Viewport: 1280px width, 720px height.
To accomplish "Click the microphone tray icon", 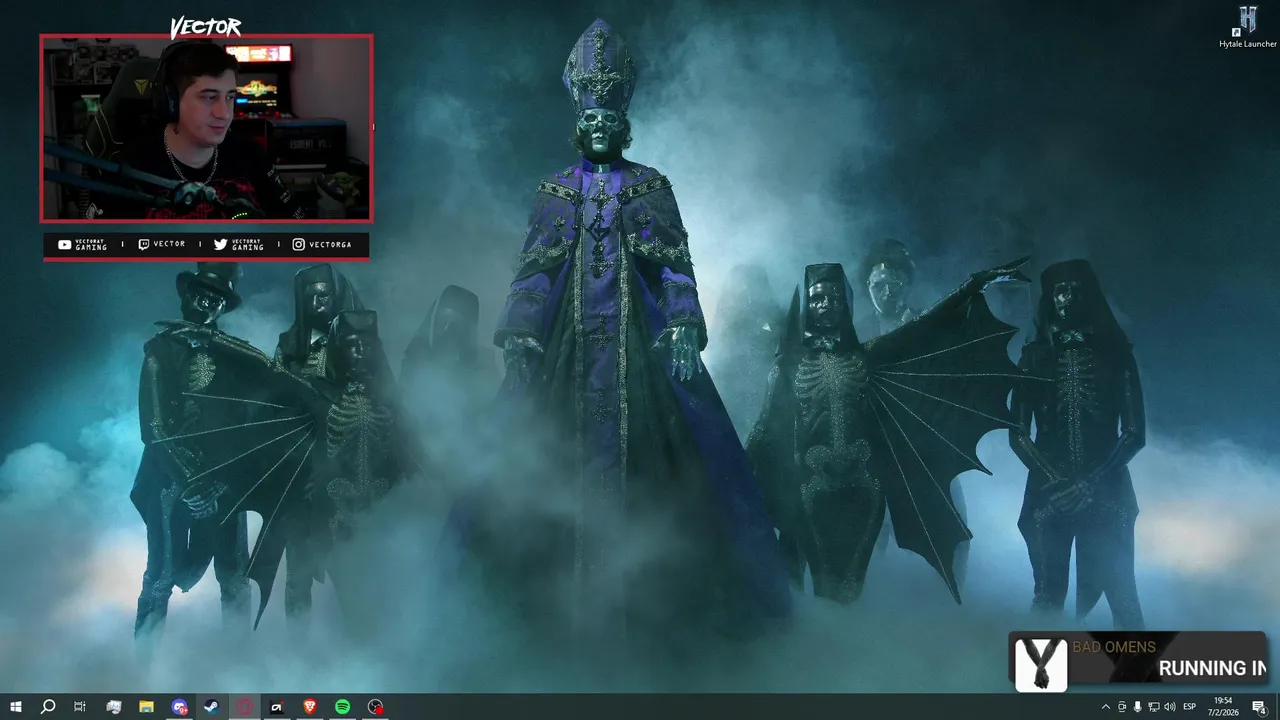I will tap(1138, 707).
